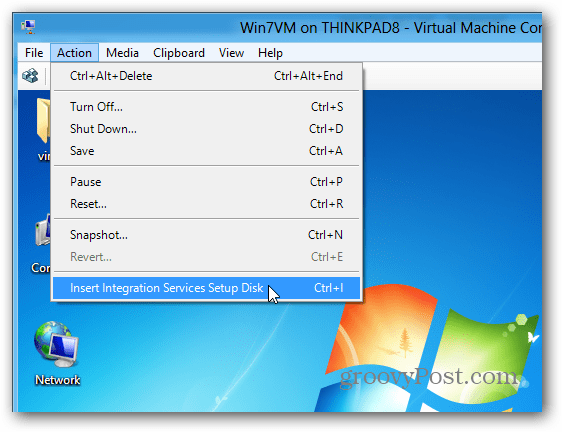Open the Media menu
Image resolution: width=562 pixels, height=432 pixels.
122,53
